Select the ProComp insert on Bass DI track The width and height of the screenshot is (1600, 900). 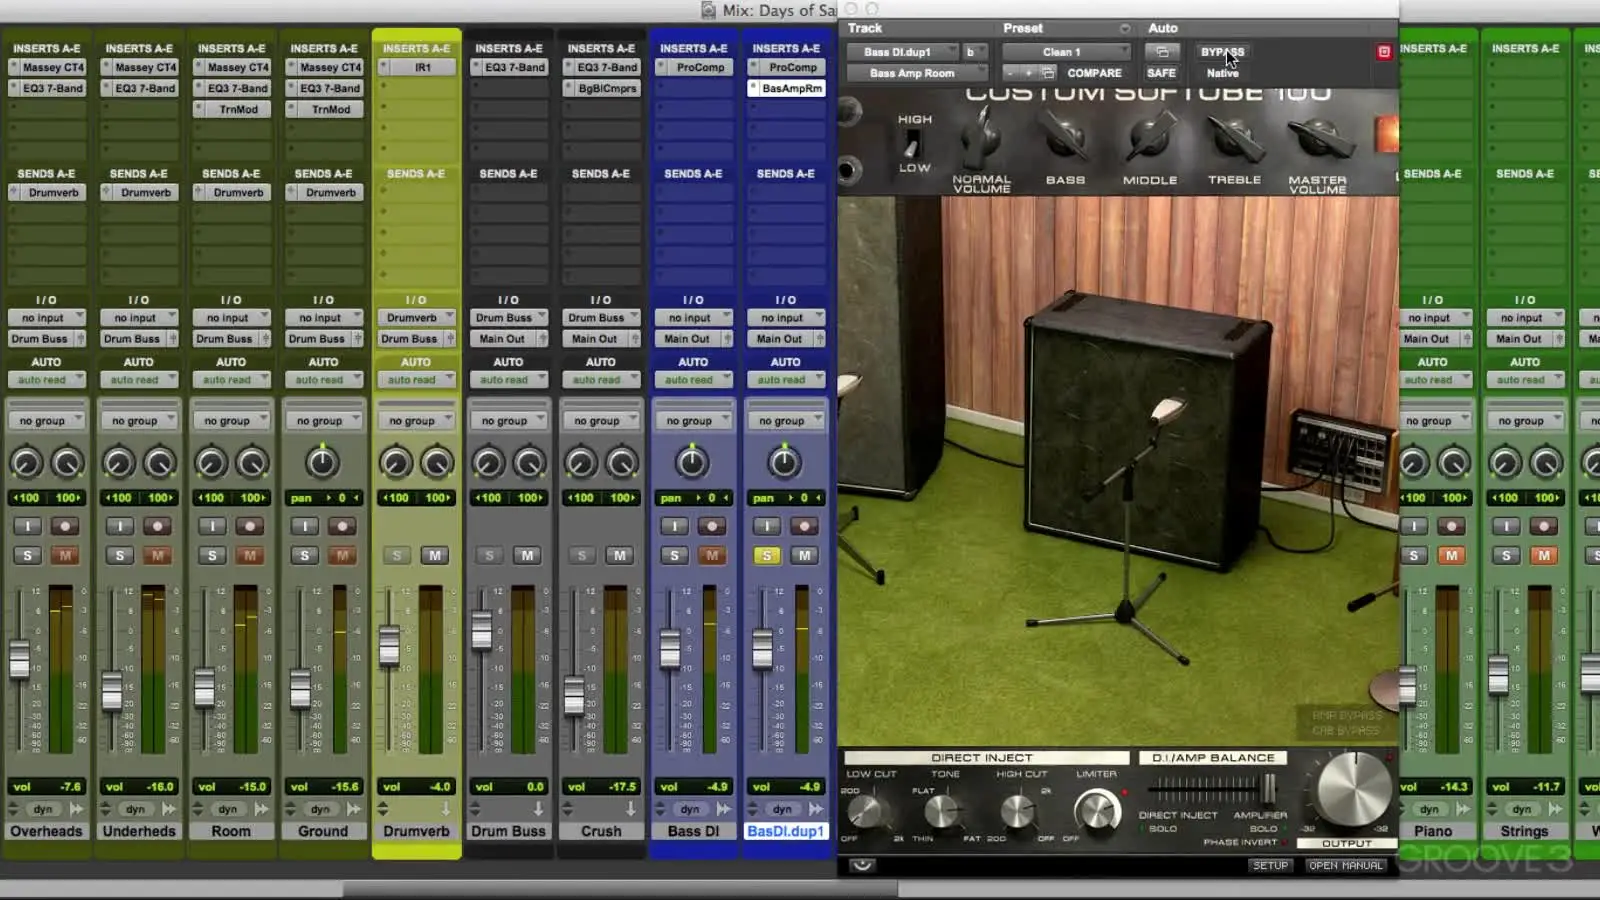[699, 67]
